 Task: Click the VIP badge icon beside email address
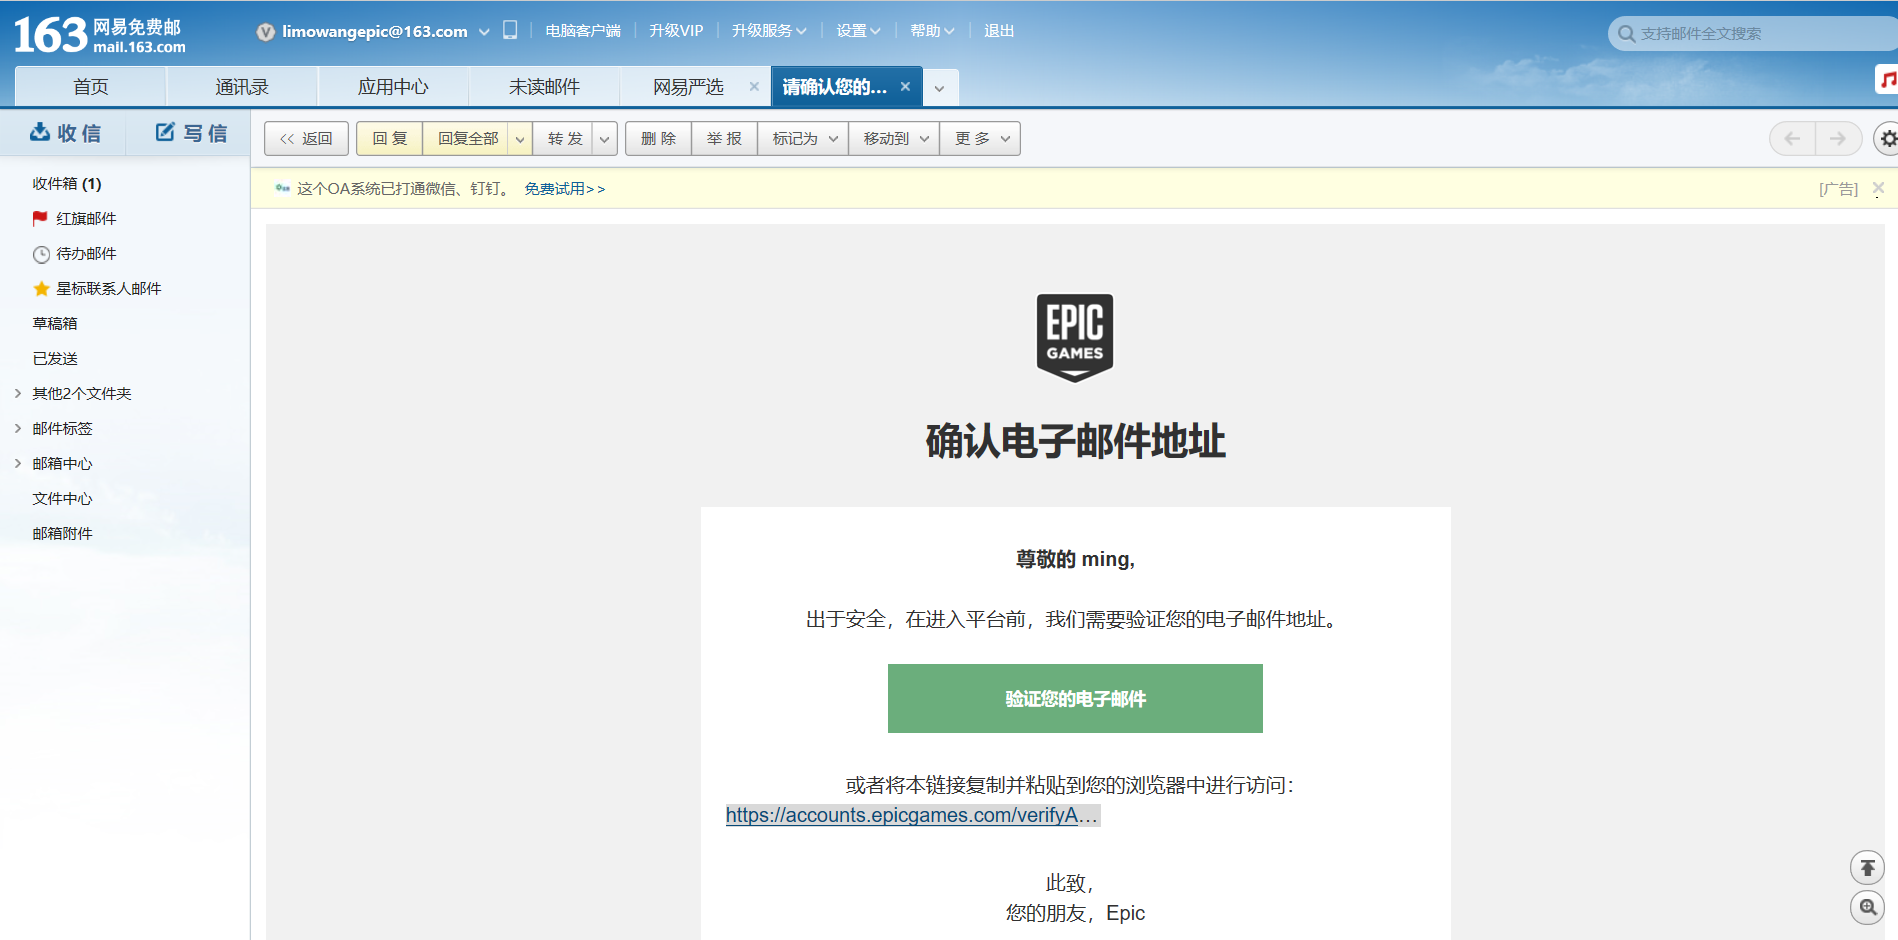[265, 32]
